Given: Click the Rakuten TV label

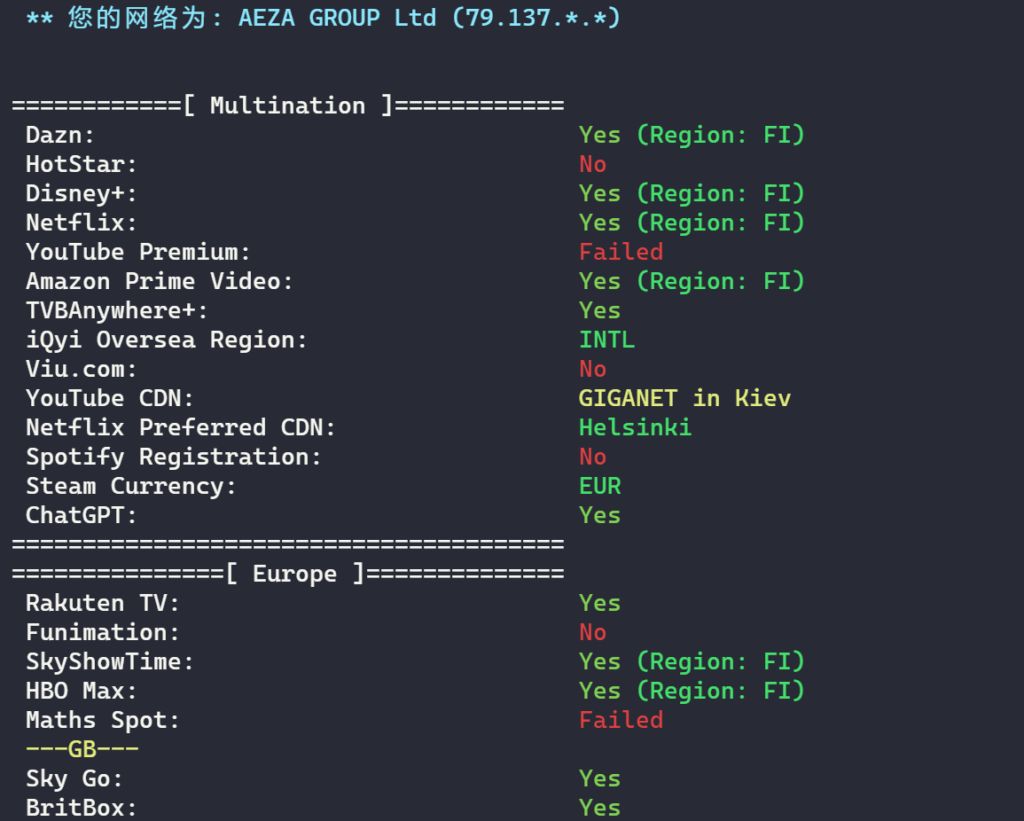Looking at the screenshot, I should coord(103,603).
